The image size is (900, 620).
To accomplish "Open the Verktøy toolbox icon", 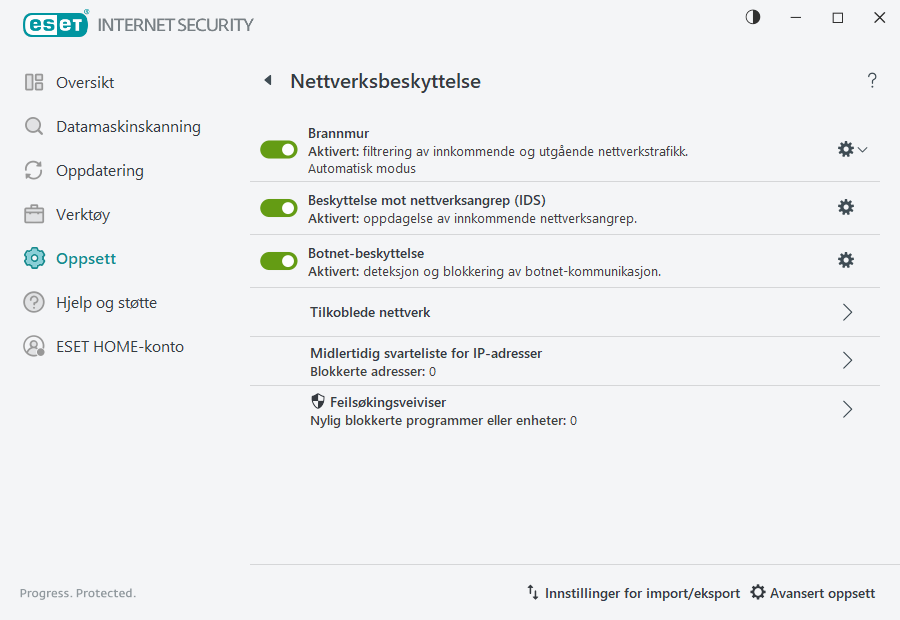I will [33, 214].
